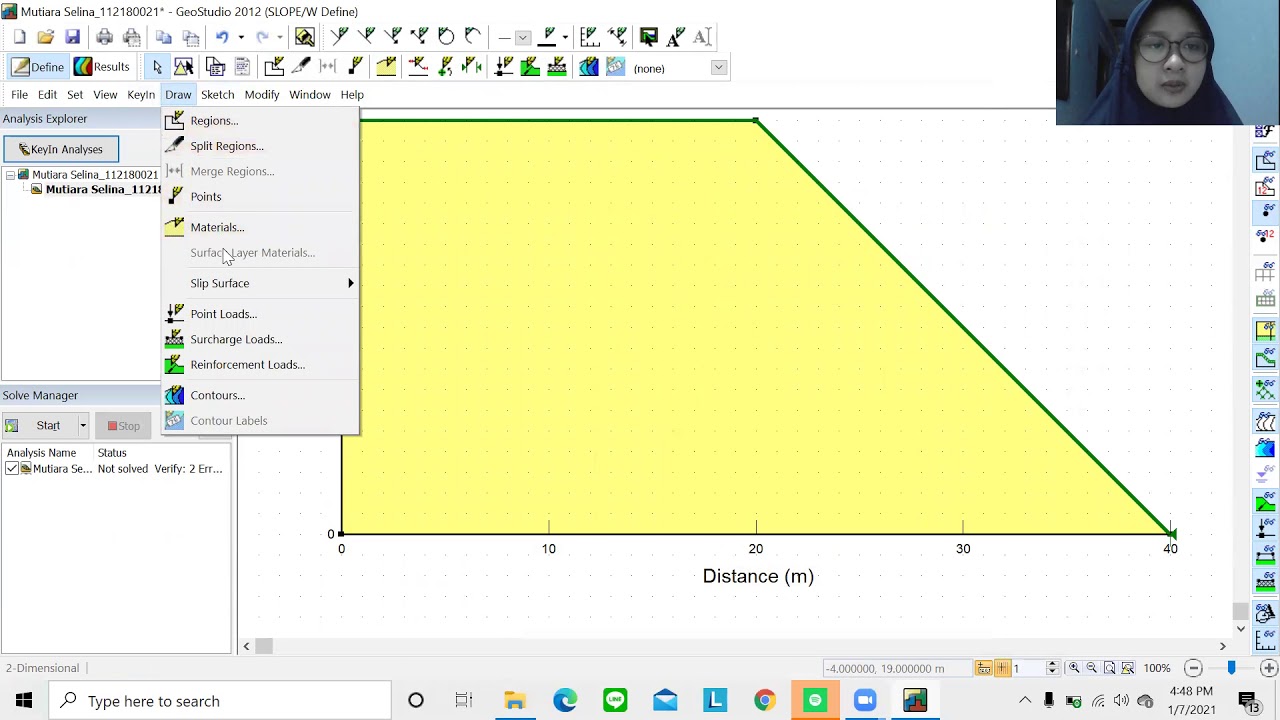1280x720 pixels.
Task: Click the Draw Point Loads toolbar icon
Action: click(504, 67)
